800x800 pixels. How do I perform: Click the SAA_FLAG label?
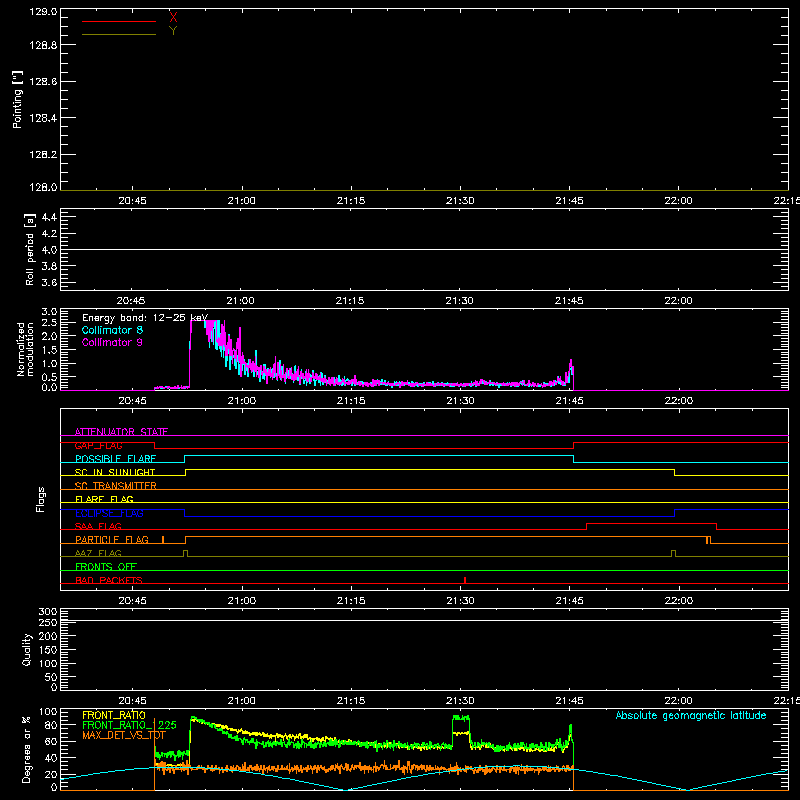pyautogui.click(x=98, y=526)
